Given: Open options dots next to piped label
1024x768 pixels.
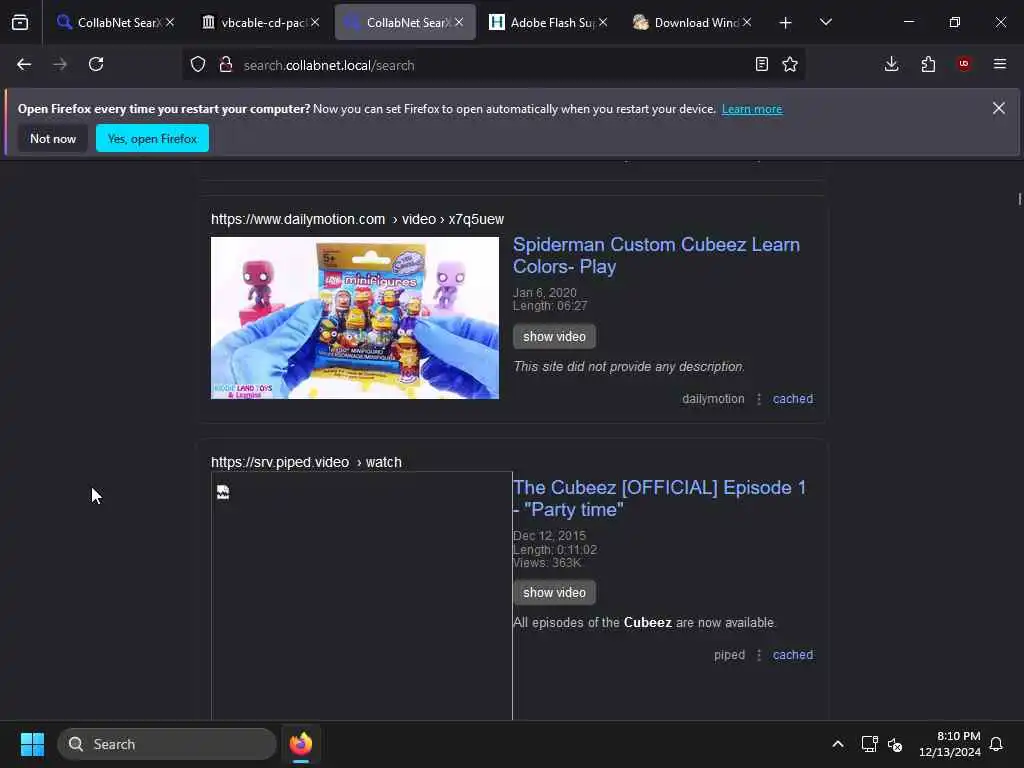Looking at the screenshot, I should (759, 654).
